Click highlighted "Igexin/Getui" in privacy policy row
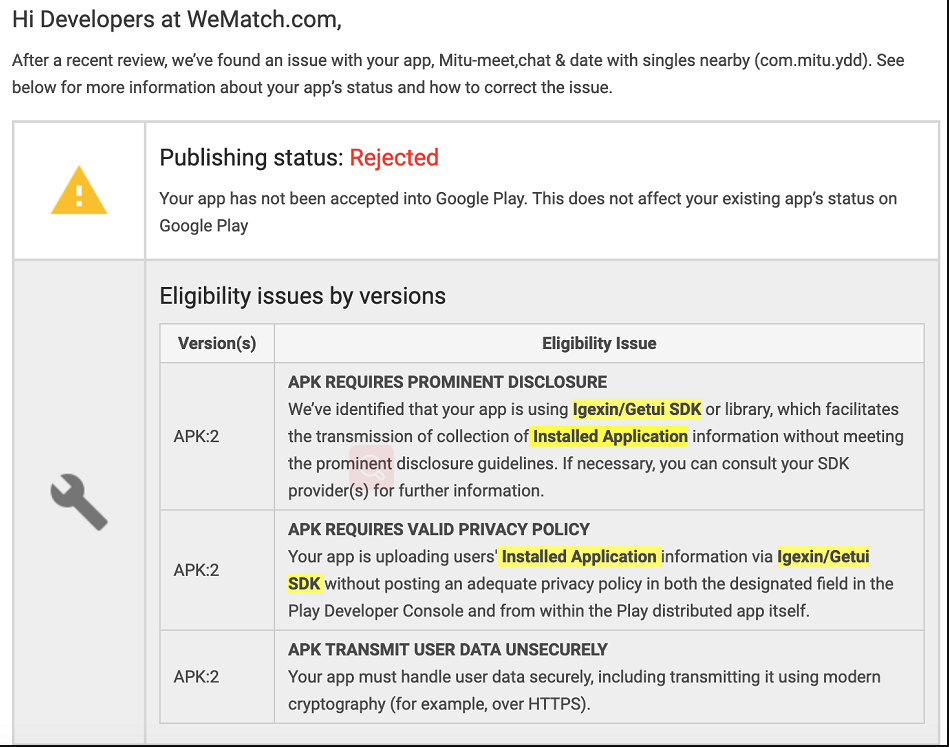Viewport: 949px width, 747px height. [x=823, y=557]
